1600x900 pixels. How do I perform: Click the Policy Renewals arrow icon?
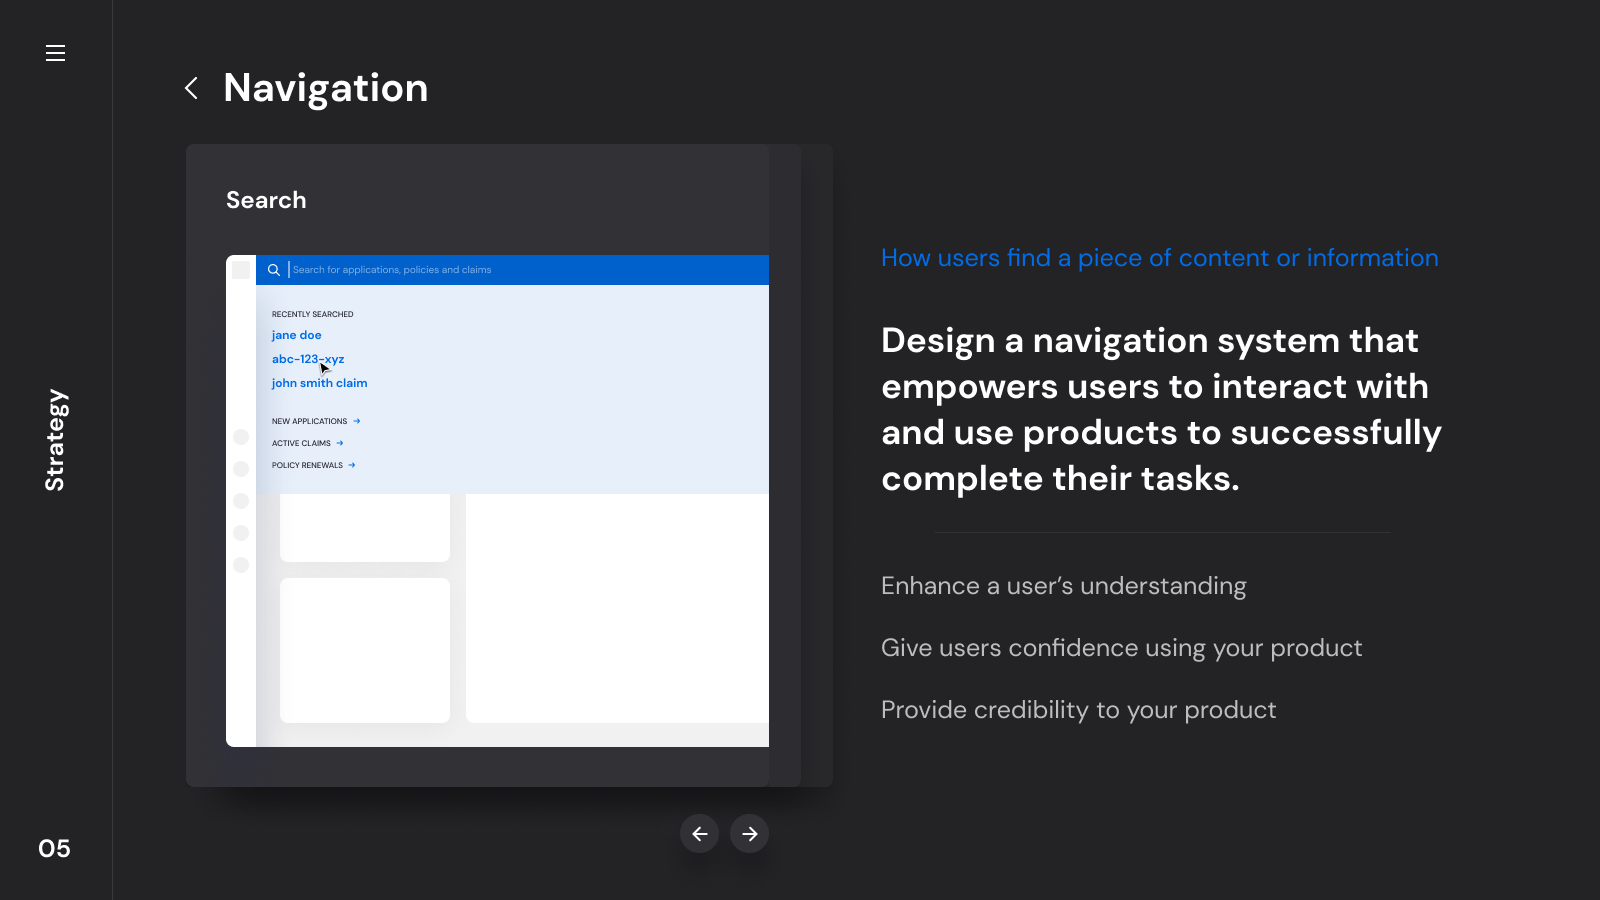(352, 465)
